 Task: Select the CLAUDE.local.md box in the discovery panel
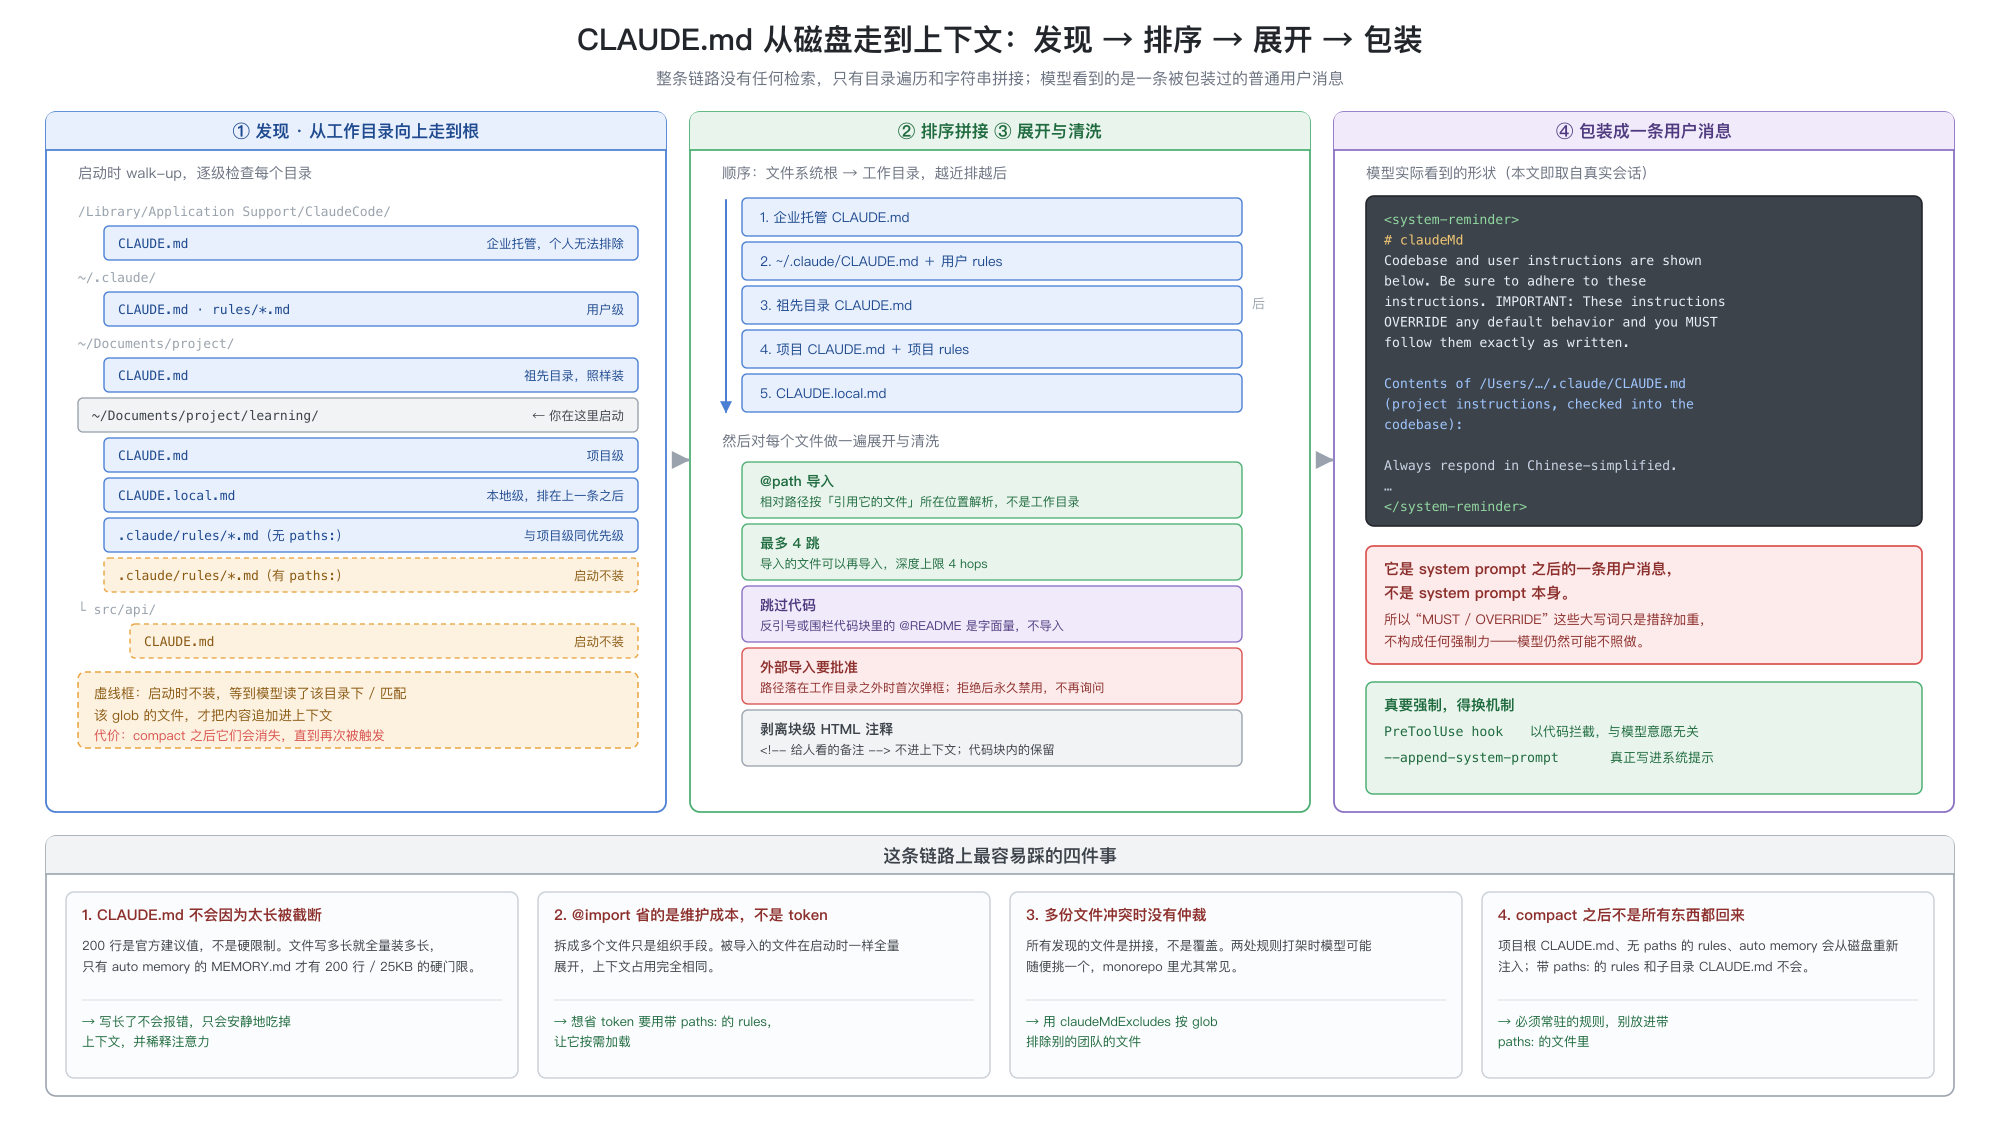point(370,495)
